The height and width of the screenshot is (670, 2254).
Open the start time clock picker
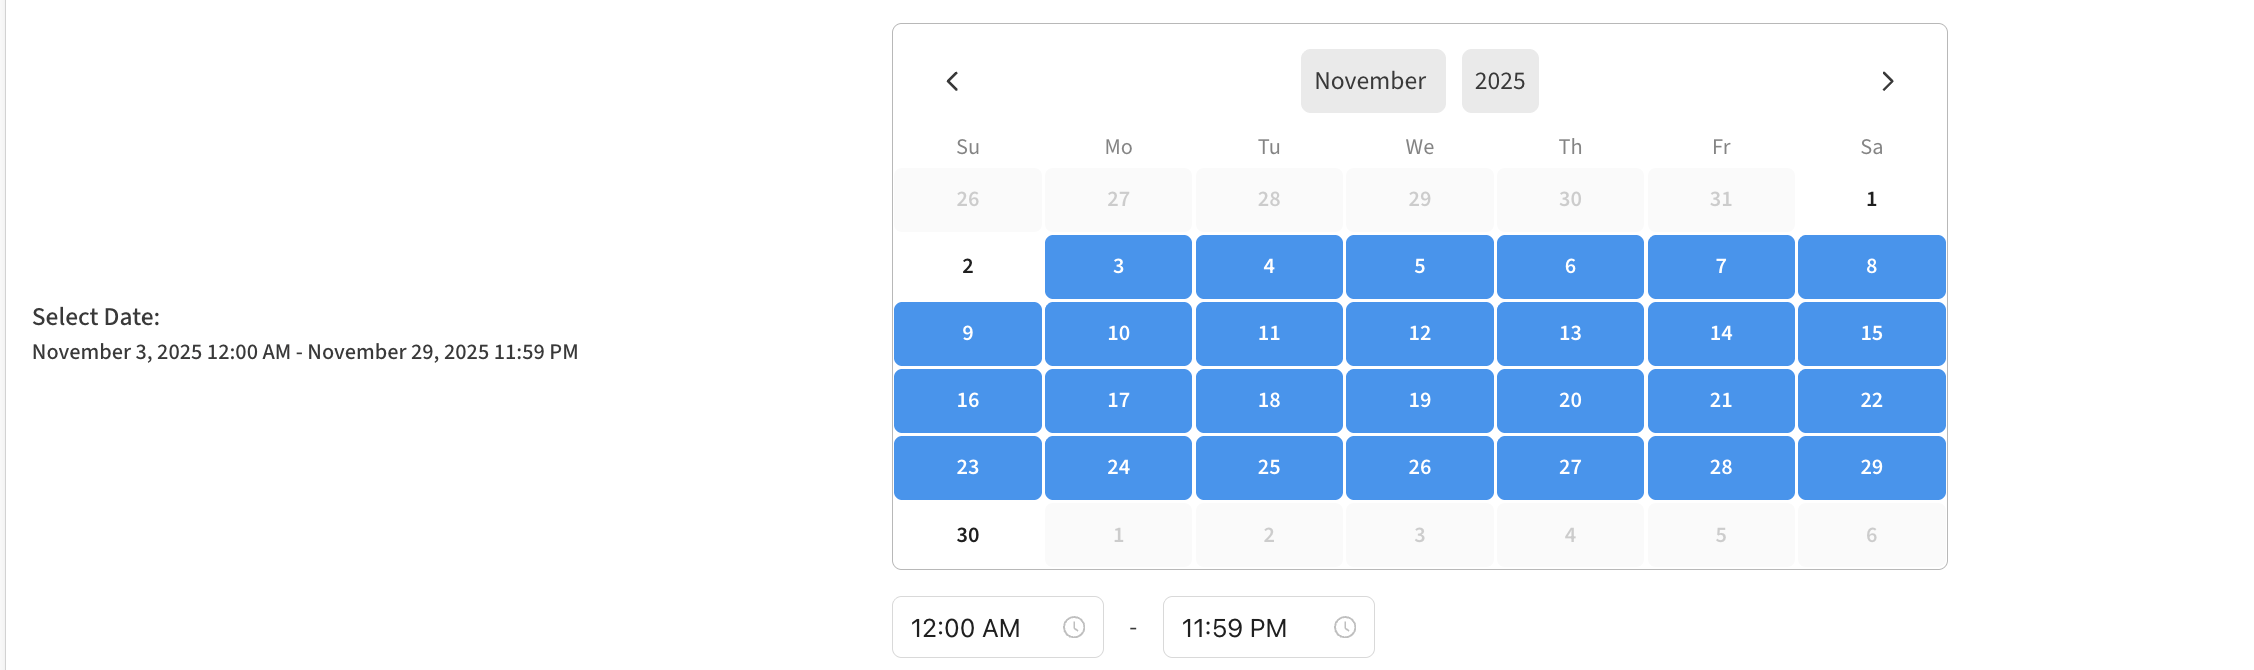click(x=1074, y=627)
